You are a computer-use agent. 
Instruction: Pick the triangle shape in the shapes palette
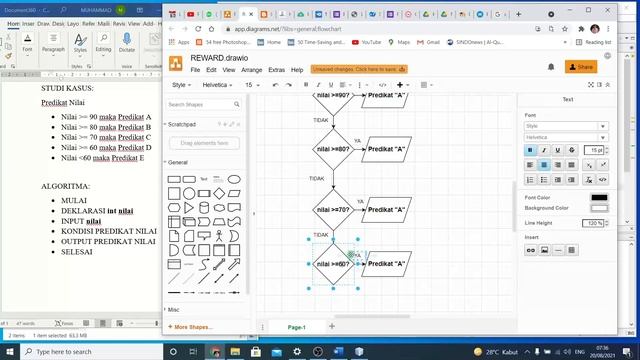[x=189, y=208]
